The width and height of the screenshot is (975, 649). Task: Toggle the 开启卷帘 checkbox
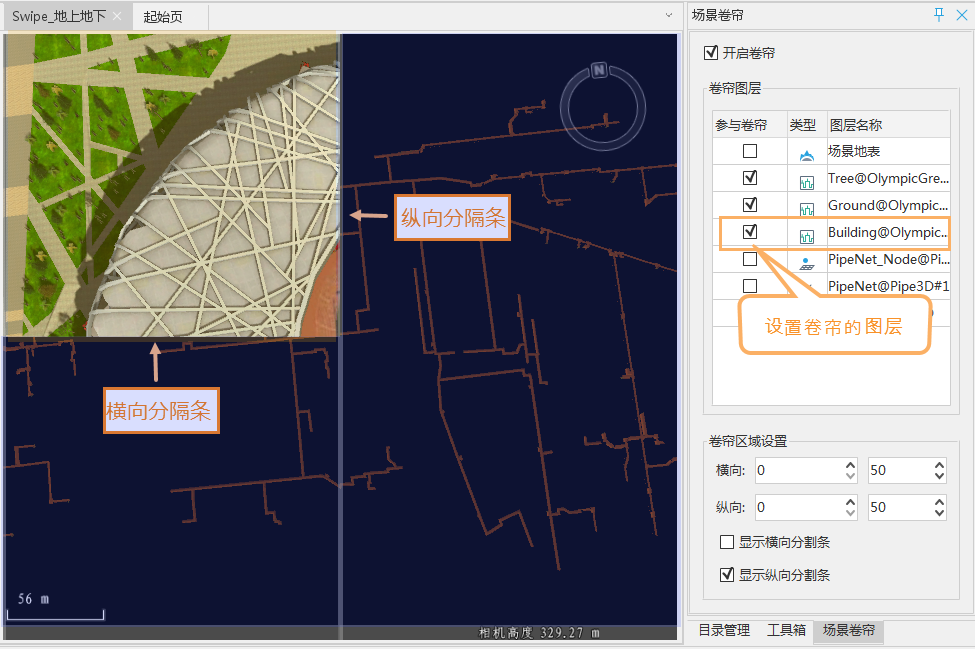(x=711, y=53)
